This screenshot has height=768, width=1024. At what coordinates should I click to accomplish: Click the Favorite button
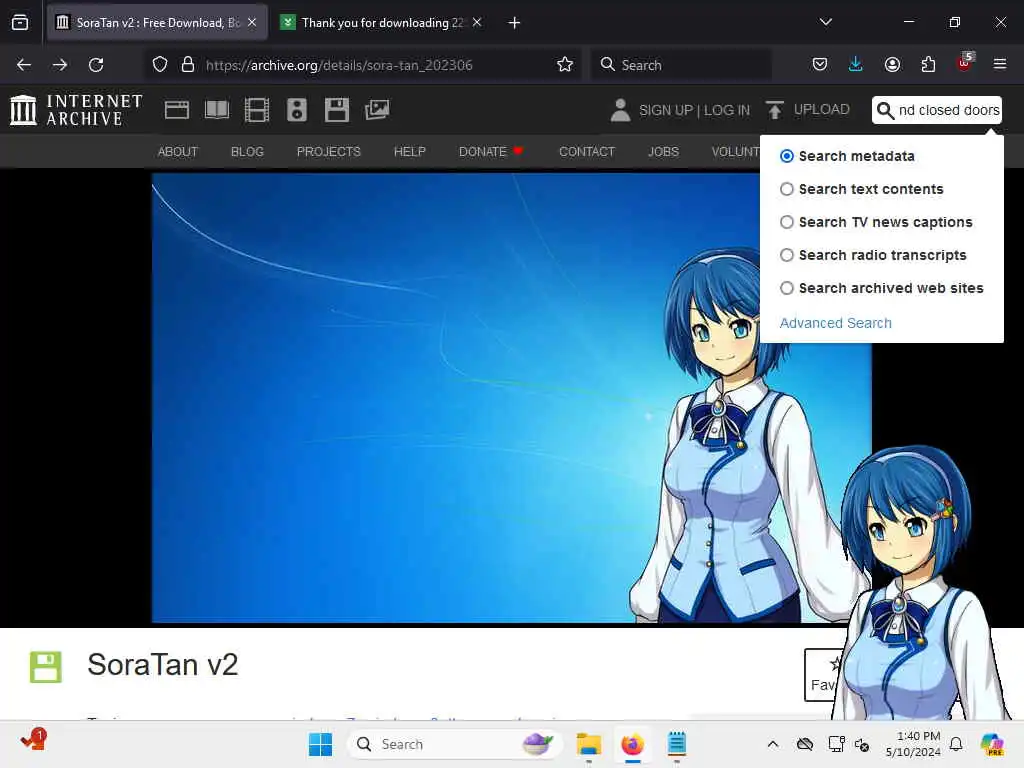[822, 675]
